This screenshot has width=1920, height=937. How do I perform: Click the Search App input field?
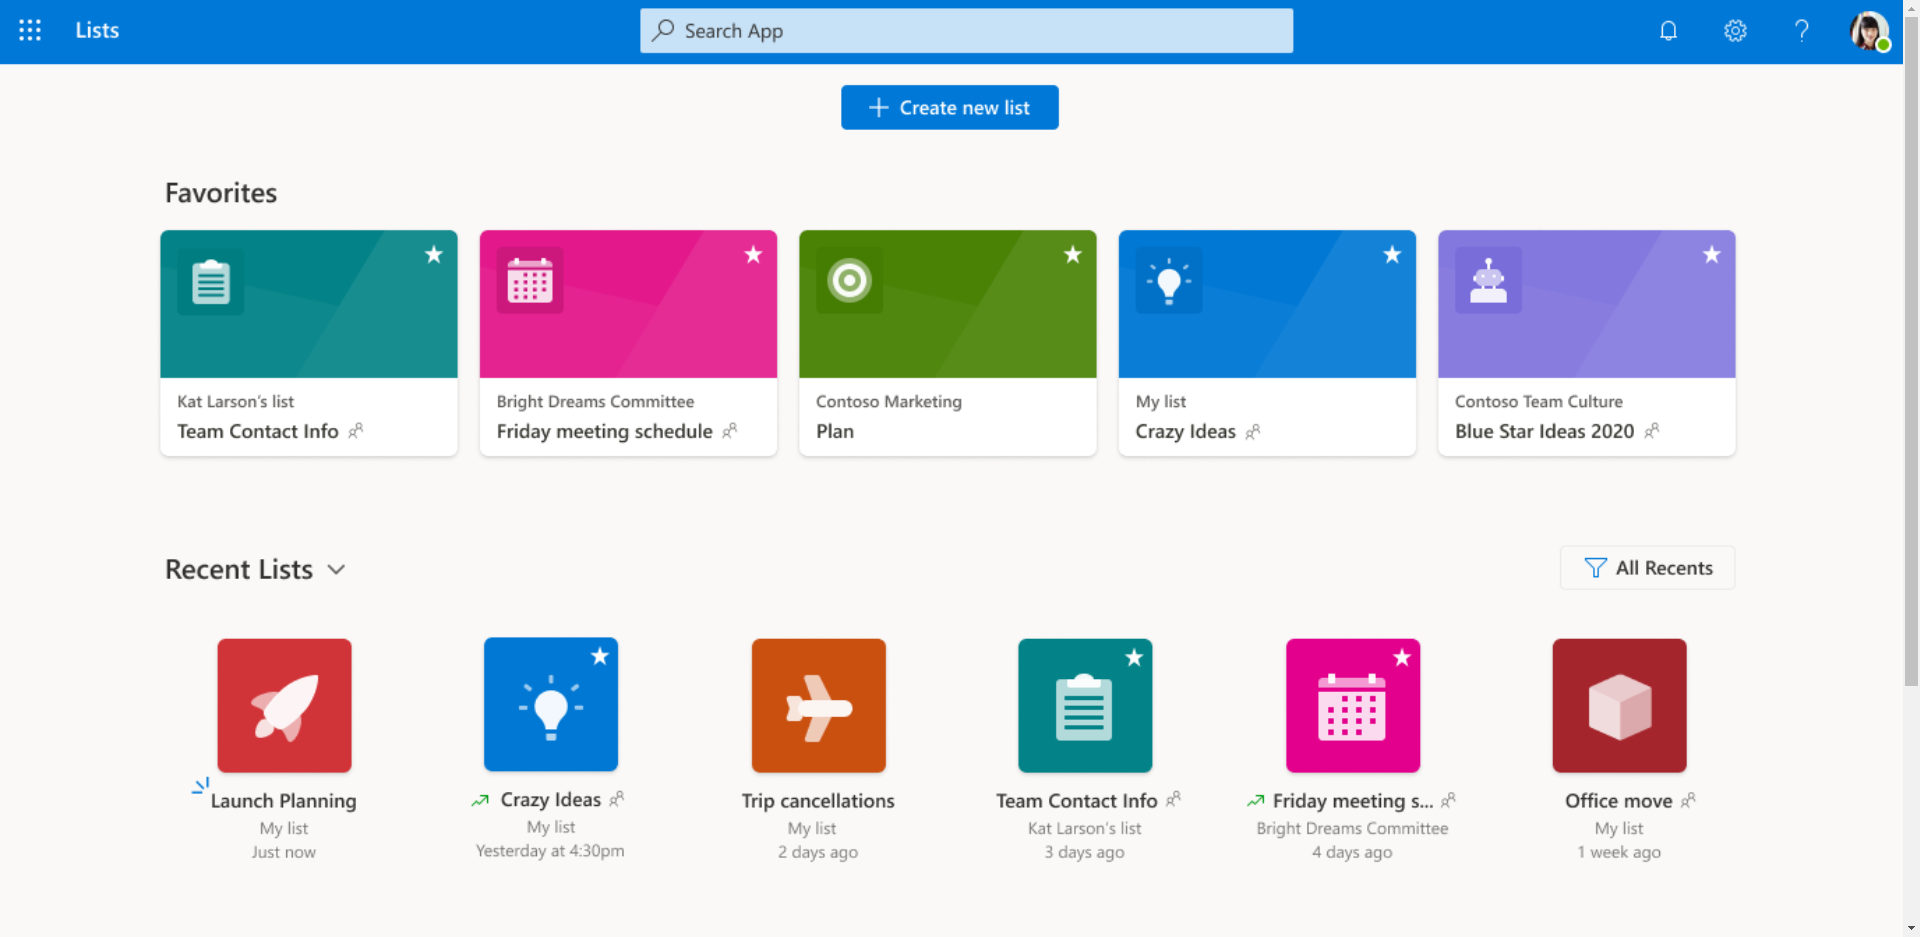966,31
